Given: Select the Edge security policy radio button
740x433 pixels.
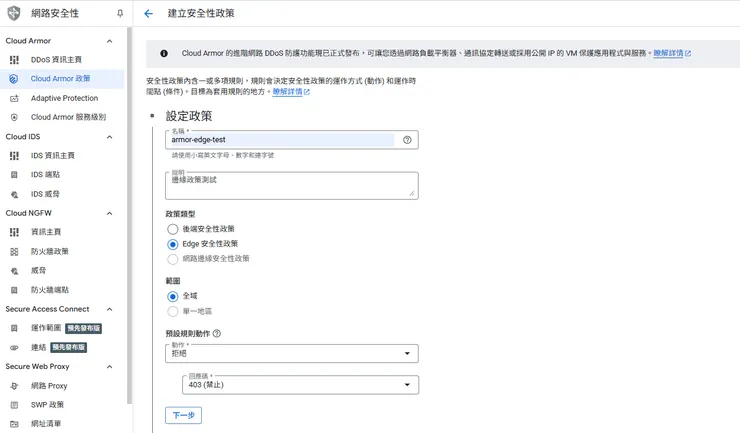Looking at the screenshot, I should click(x=173, y=244).
